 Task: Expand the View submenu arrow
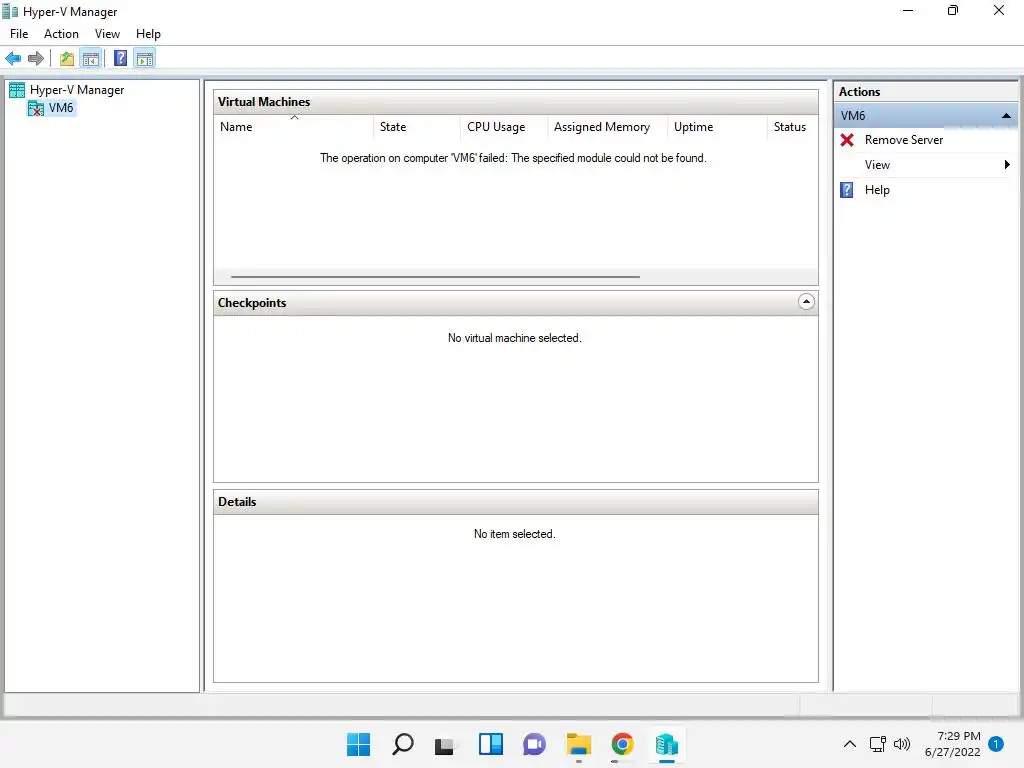tap(1007, 165)
